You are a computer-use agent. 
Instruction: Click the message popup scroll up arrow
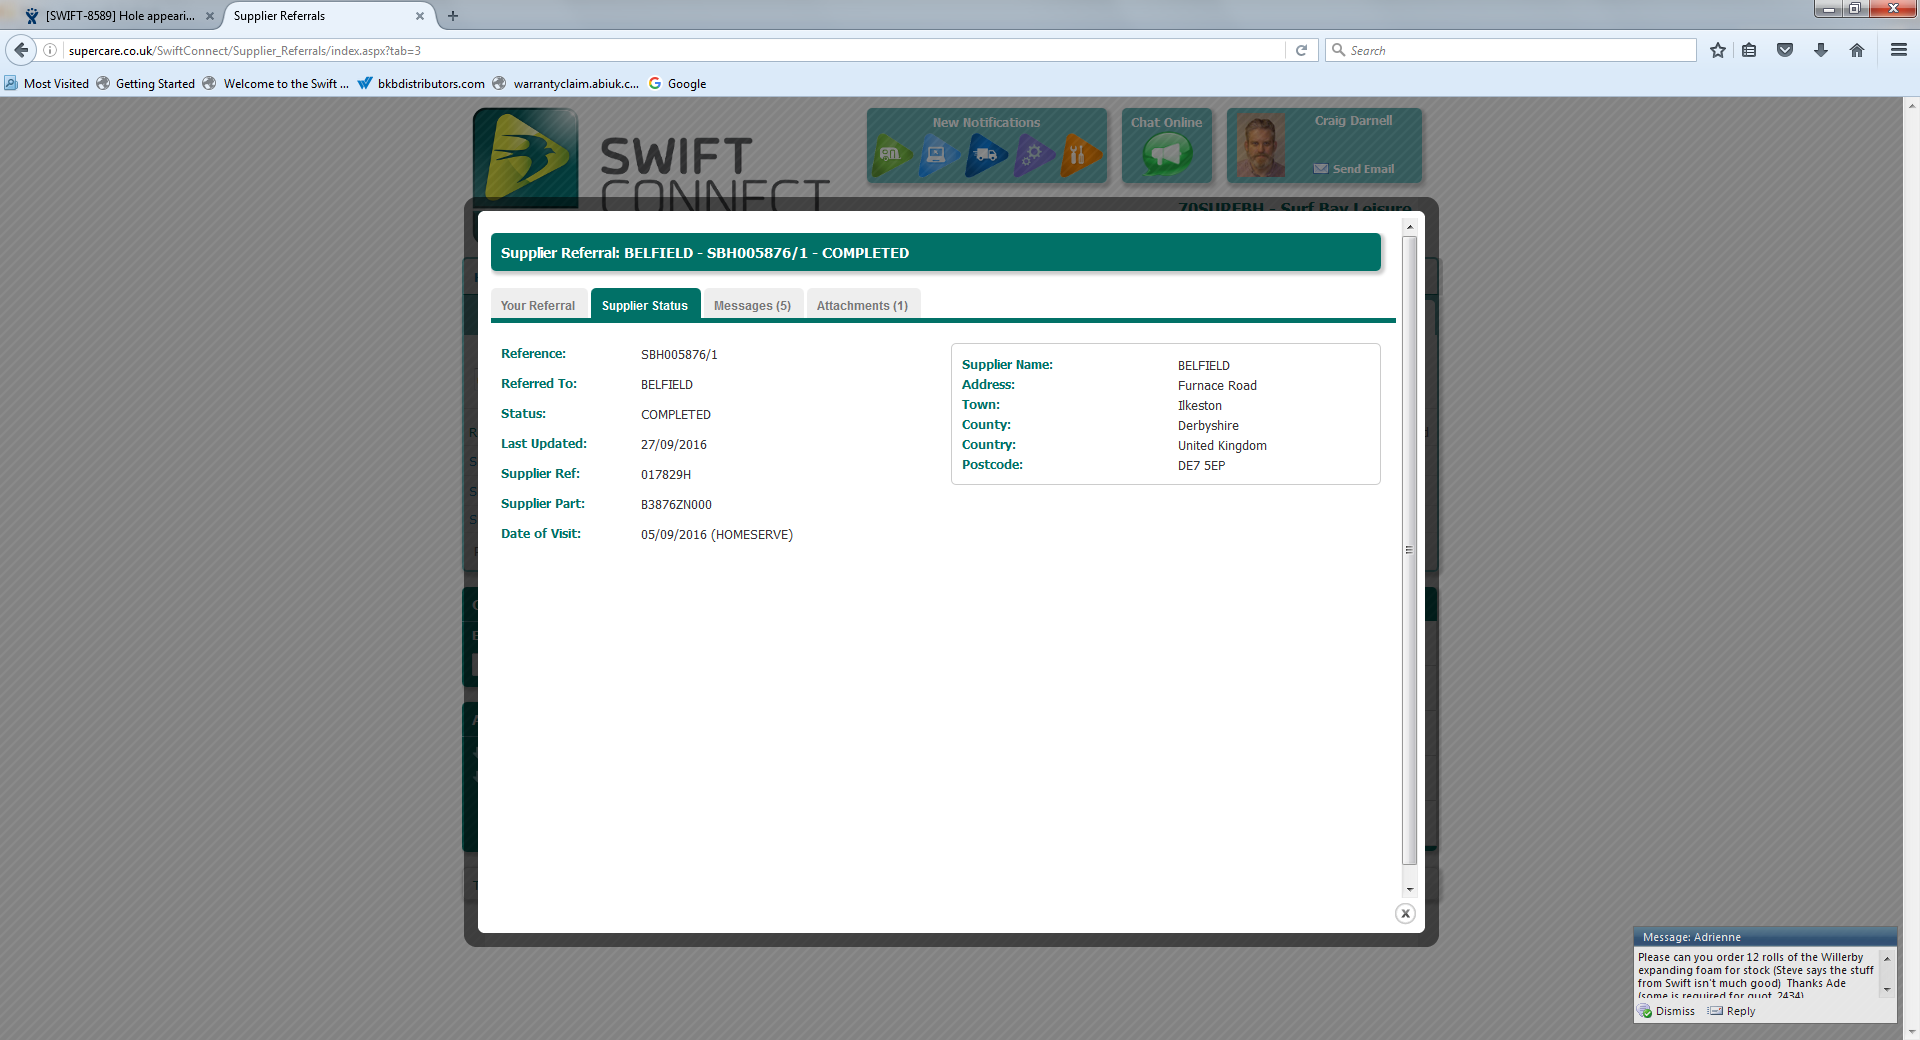(1887, 958)
